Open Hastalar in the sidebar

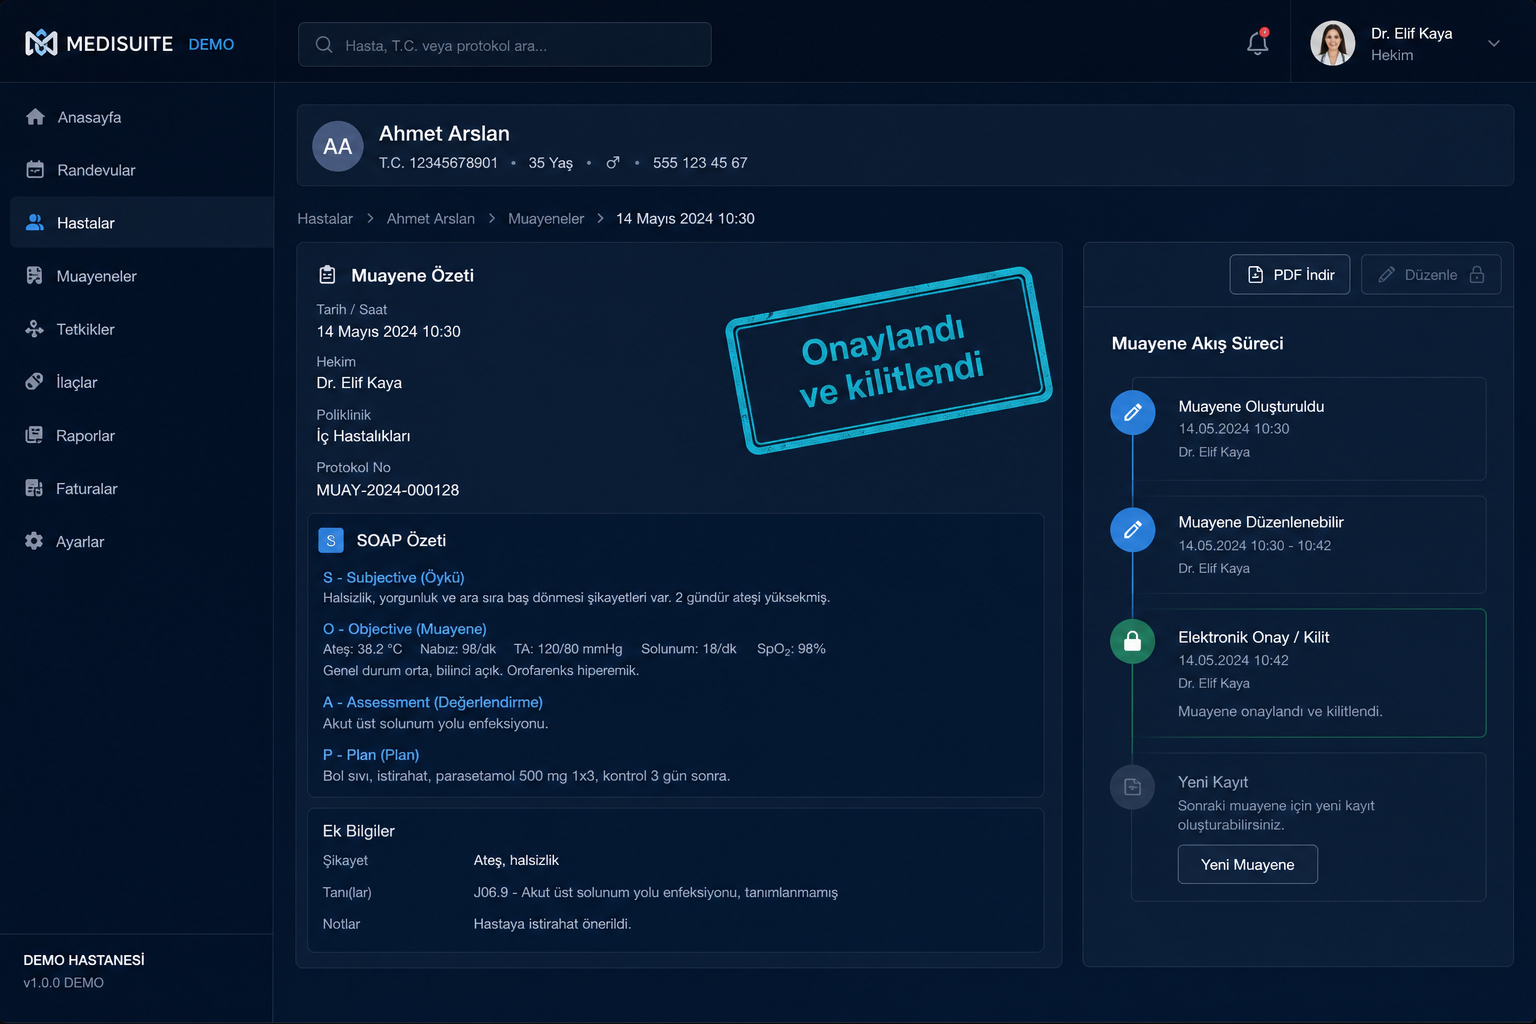(x=142, y=223)
